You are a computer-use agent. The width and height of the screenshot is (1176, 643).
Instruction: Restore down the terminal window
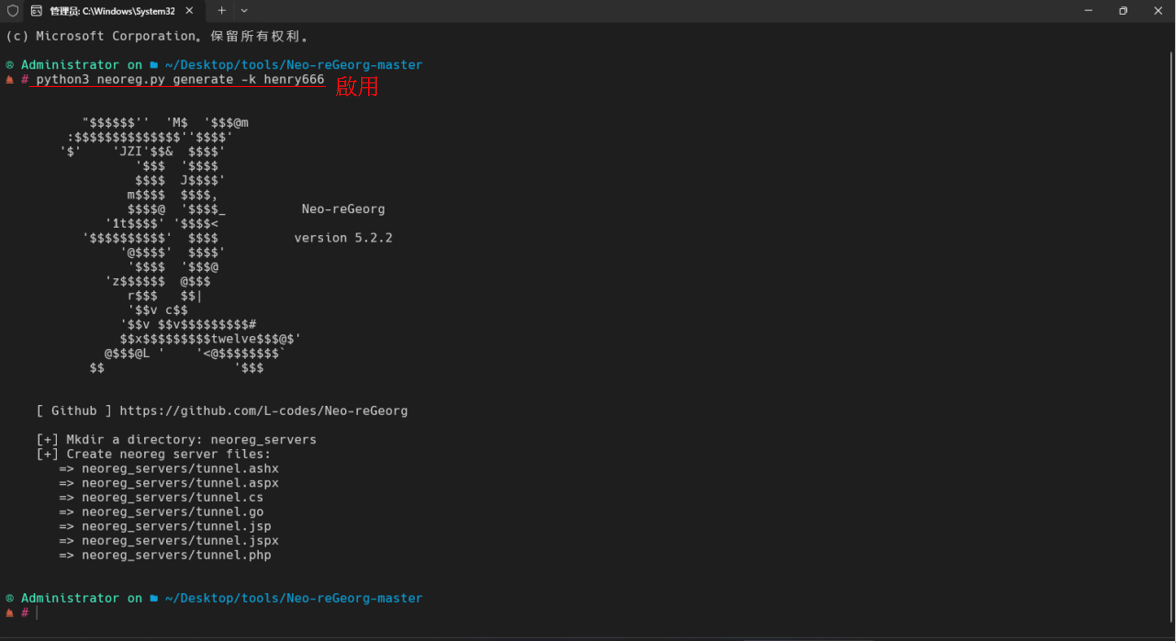[1123, 11]
